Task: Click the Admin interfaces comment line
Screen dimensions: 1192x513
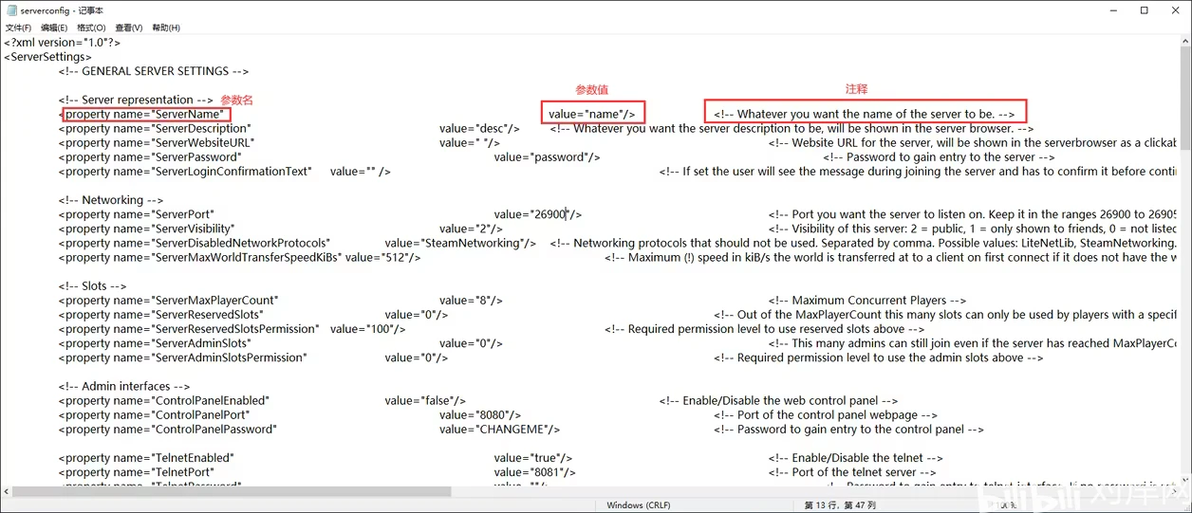Action: [125, 386]
